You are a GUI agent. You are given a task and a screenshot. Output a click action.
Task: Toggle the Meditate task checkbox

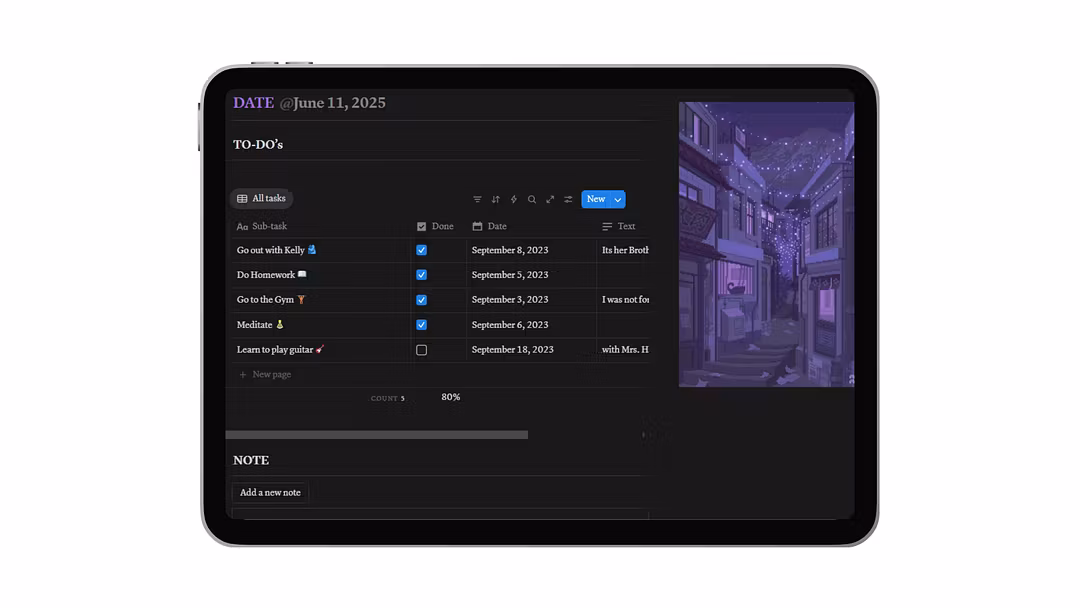click(421, 325)
